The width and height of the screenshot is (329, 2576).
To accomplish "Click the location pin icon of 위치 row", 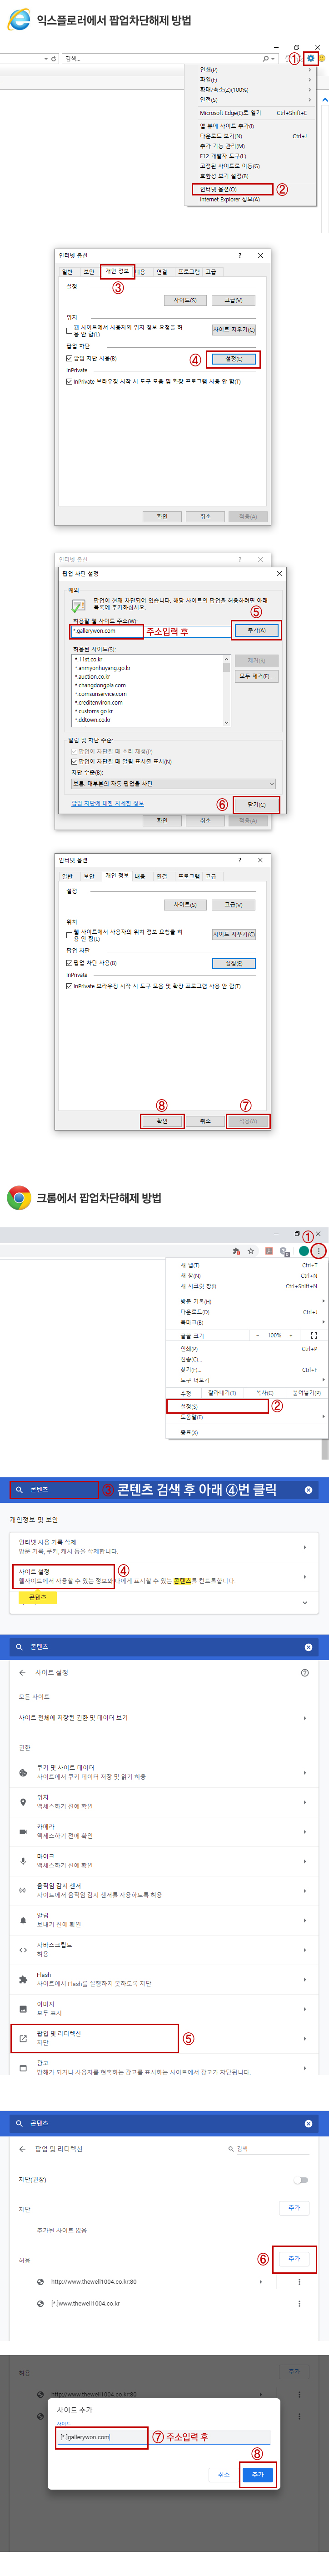I will [x=23, y=1802].
